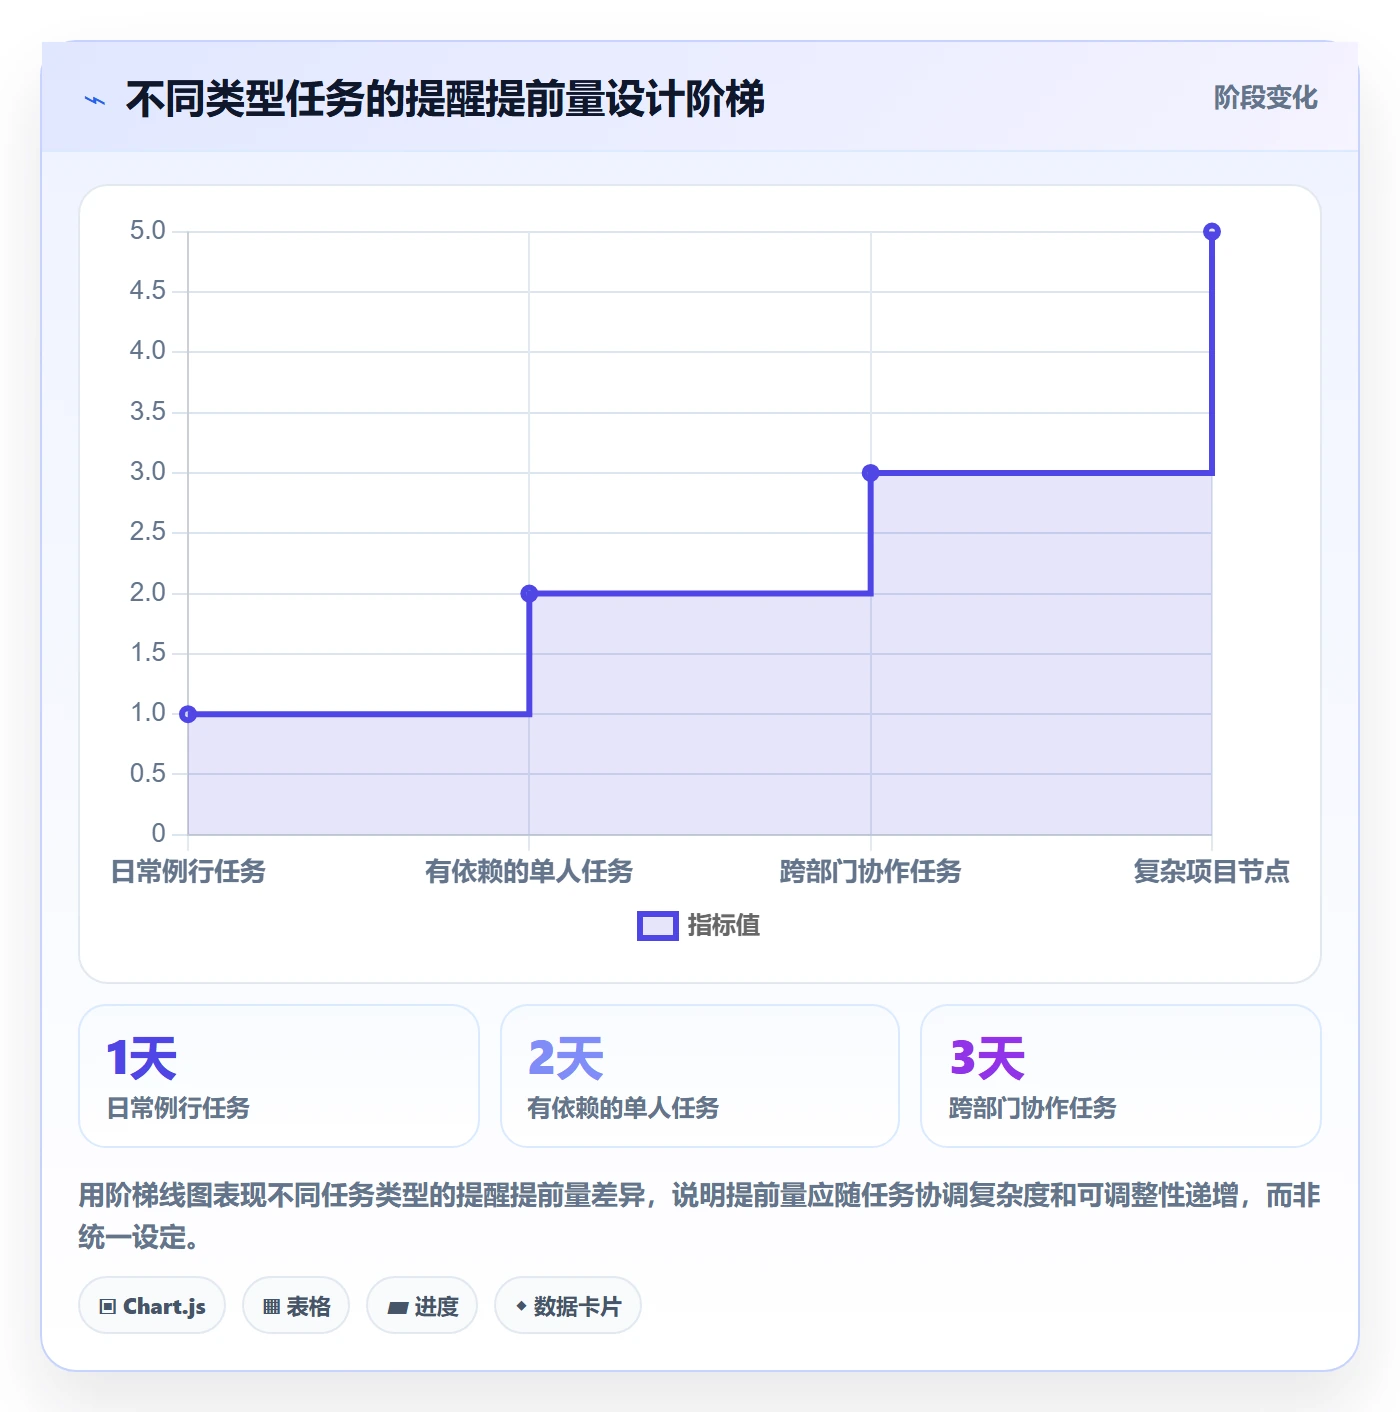Click the data point at value 5.0
Image resolution: width=1400 pixels, height=1412 pixels.
1212,232
